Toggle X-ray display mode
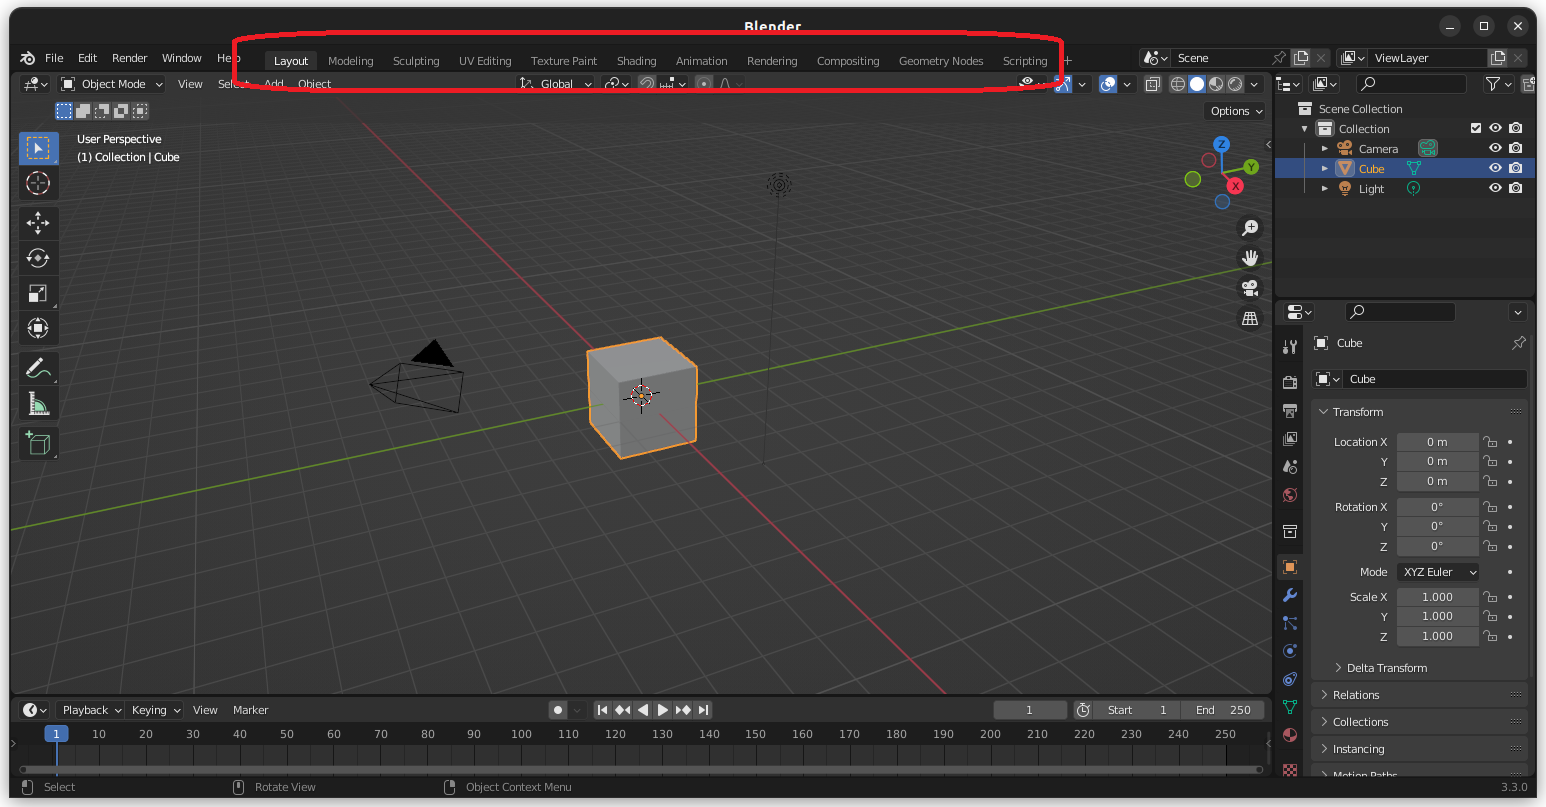1546x807 pixels. tap(1152, 84)
